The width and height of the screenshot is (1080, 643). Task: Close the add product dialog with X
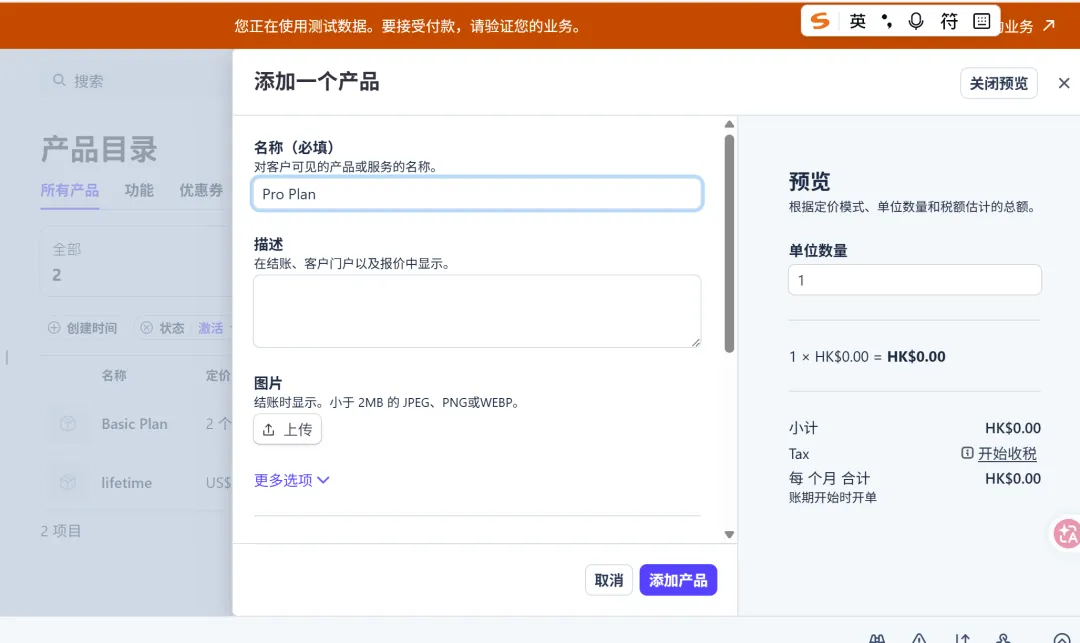(x=1063, y=83)
